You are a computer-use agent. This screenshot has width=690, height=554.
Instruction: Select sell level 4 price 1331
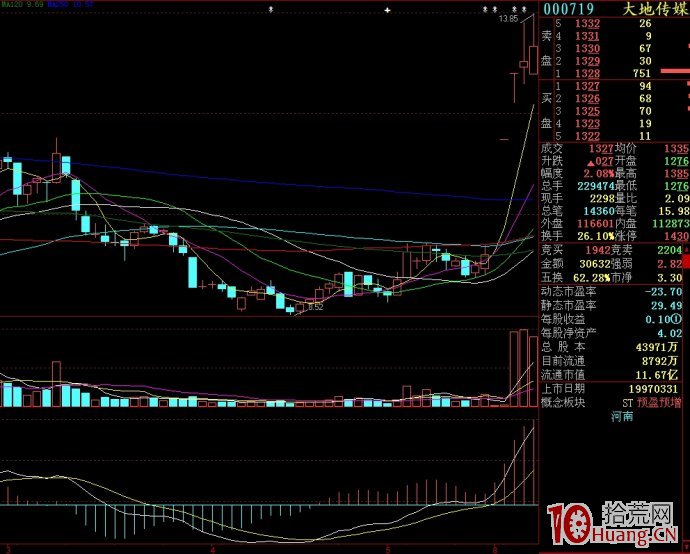pyautogui.click(x=587, y=36)
